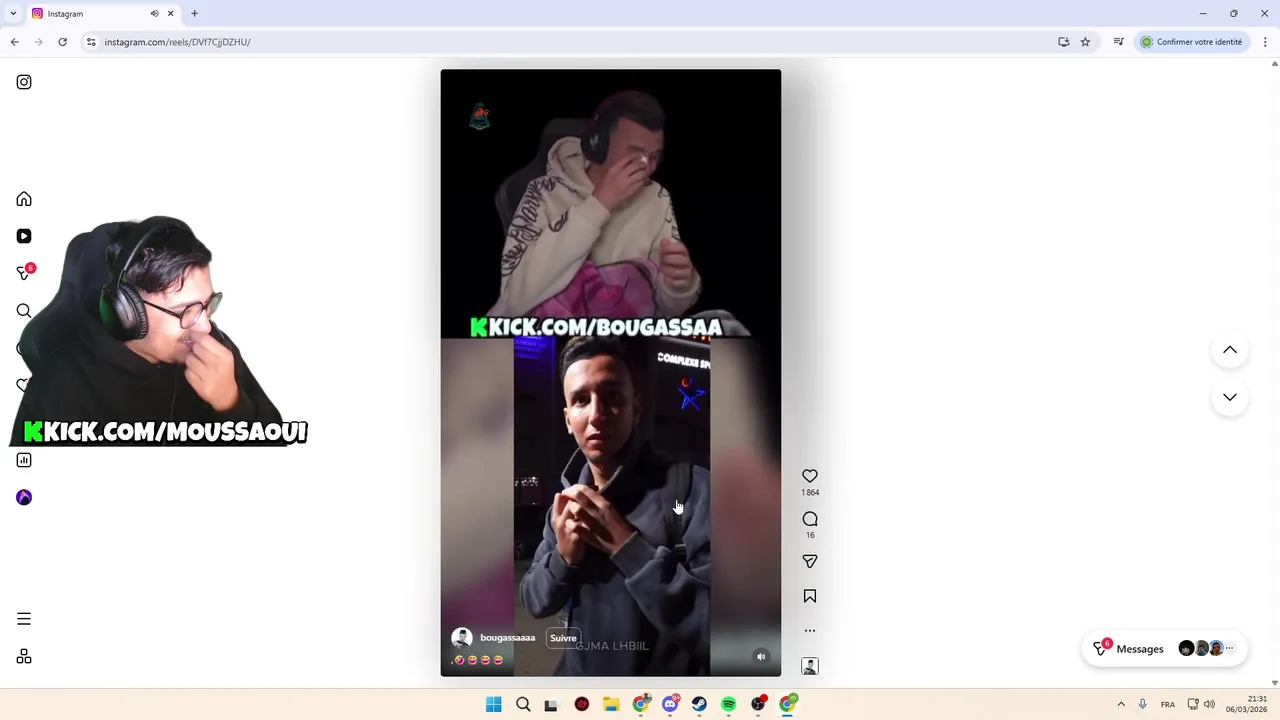Open your profile avatar in sidebar

click(24, 497)
